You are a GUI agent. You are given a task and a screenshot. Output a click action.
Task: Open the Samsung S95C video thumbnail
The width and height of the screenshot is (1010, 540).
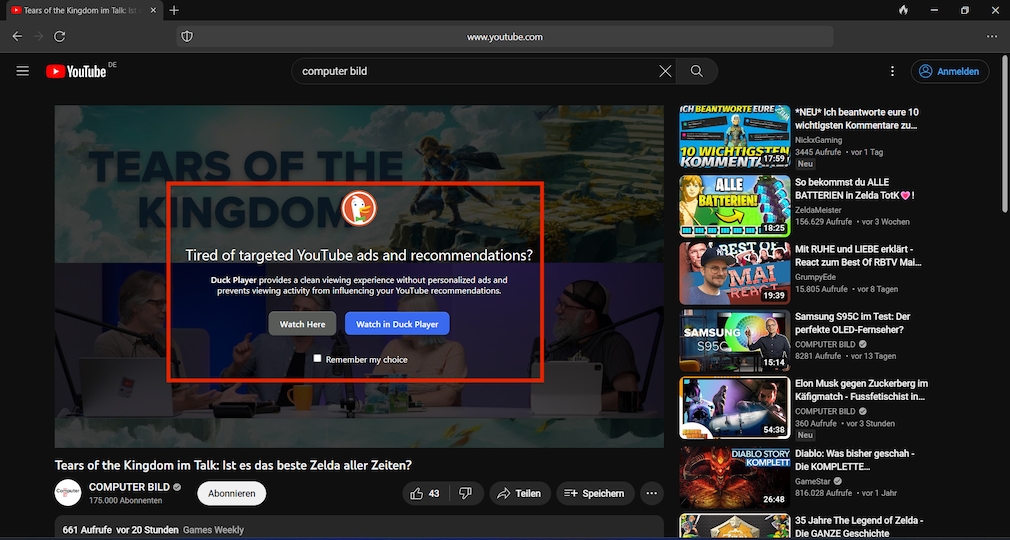[x=734, y=341]
